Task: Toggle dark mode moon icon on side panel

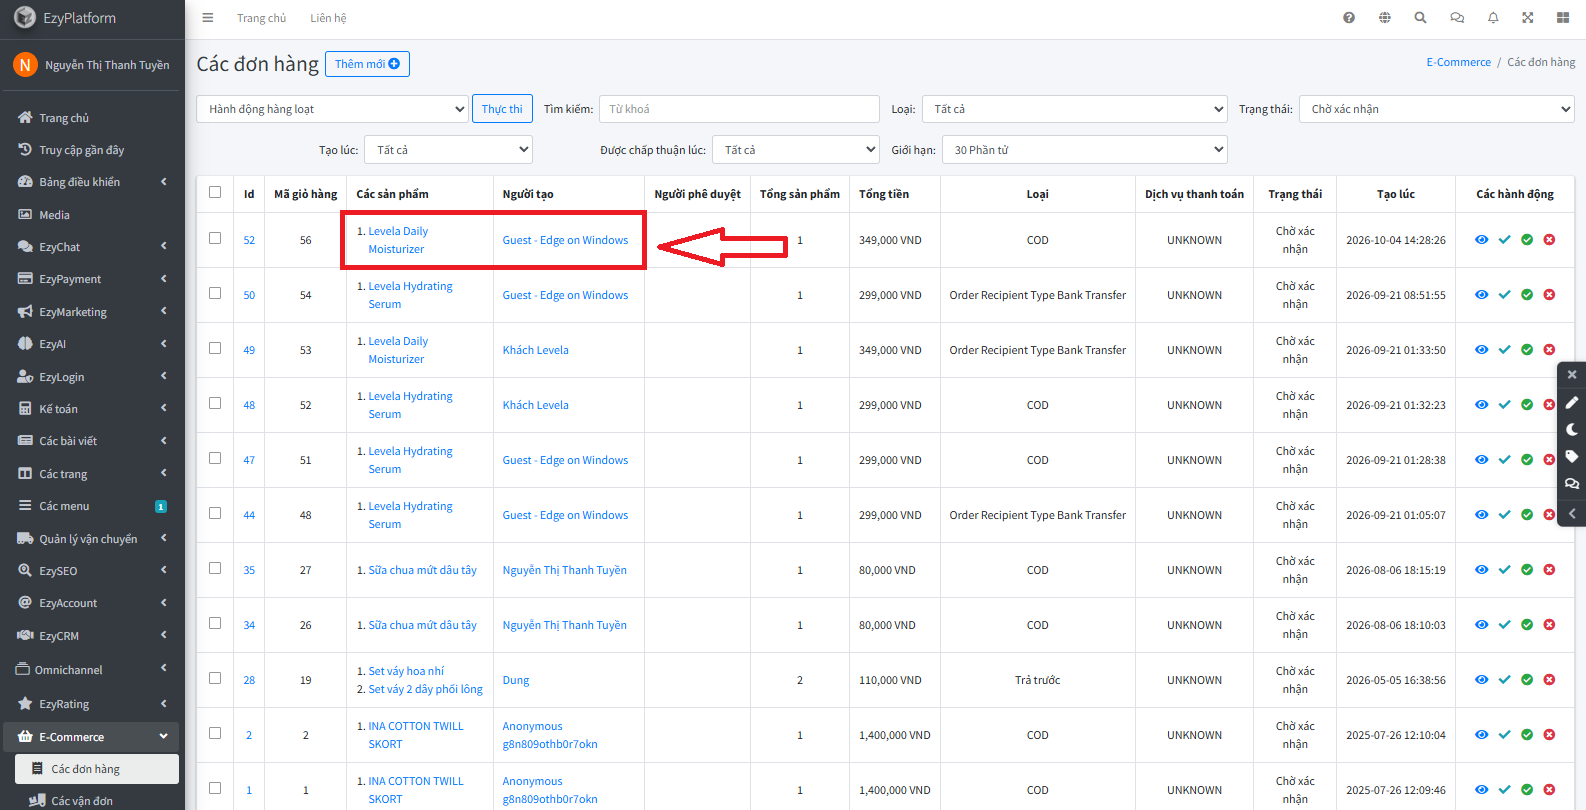Action: (1572, 429)
